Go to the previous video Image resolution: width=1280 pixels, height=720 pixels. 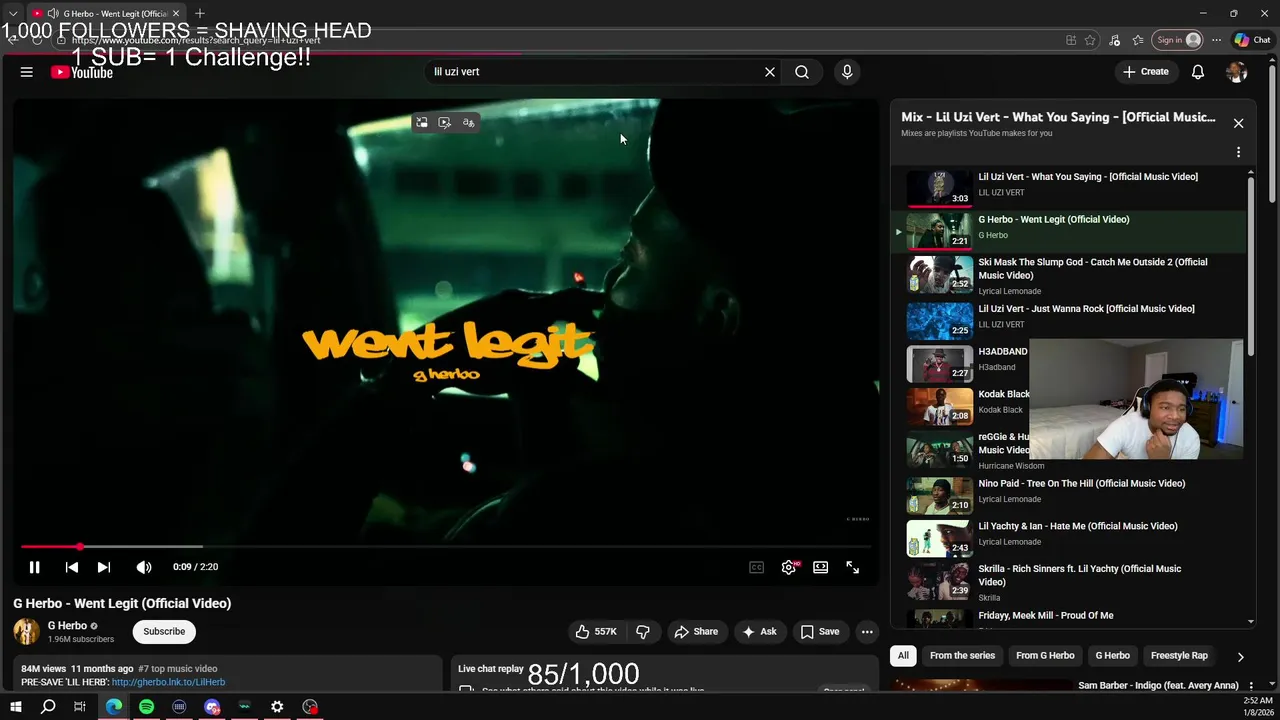click(x=72, y=567)
